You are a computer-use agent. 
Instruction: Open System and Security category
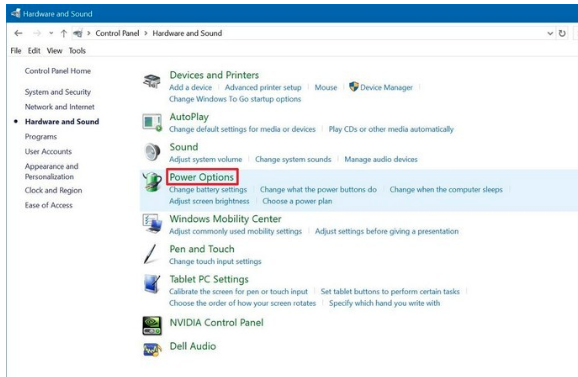pyautogui.click(x=58, y=92)
